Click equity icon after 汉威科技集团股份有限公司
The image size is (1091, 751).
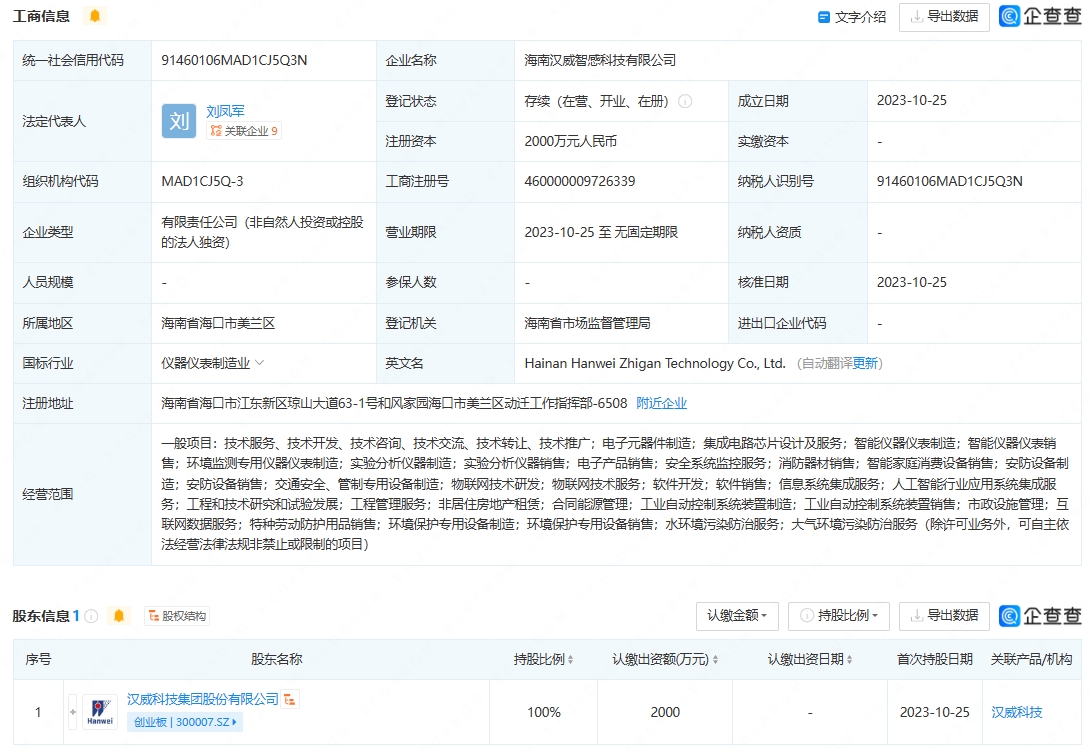pos(289,699)
